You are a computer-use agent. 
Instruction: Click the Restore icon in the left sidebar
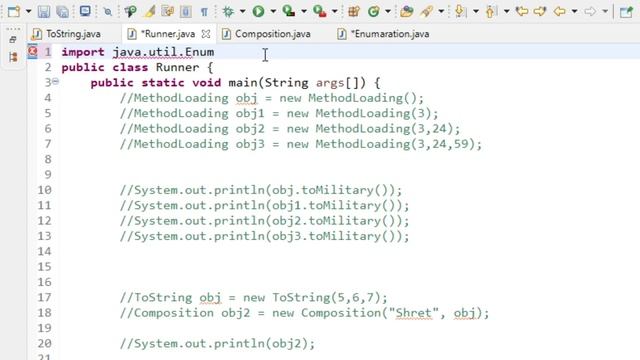(13, 40)
